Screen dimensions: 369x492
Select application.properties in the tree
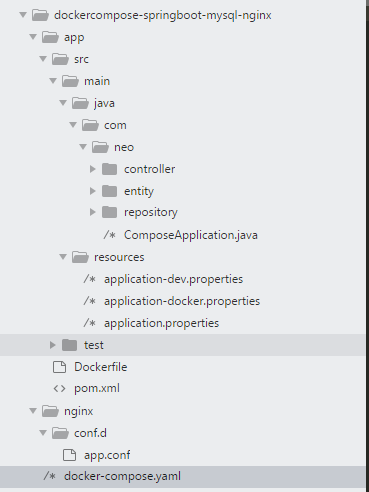[161, 323]
